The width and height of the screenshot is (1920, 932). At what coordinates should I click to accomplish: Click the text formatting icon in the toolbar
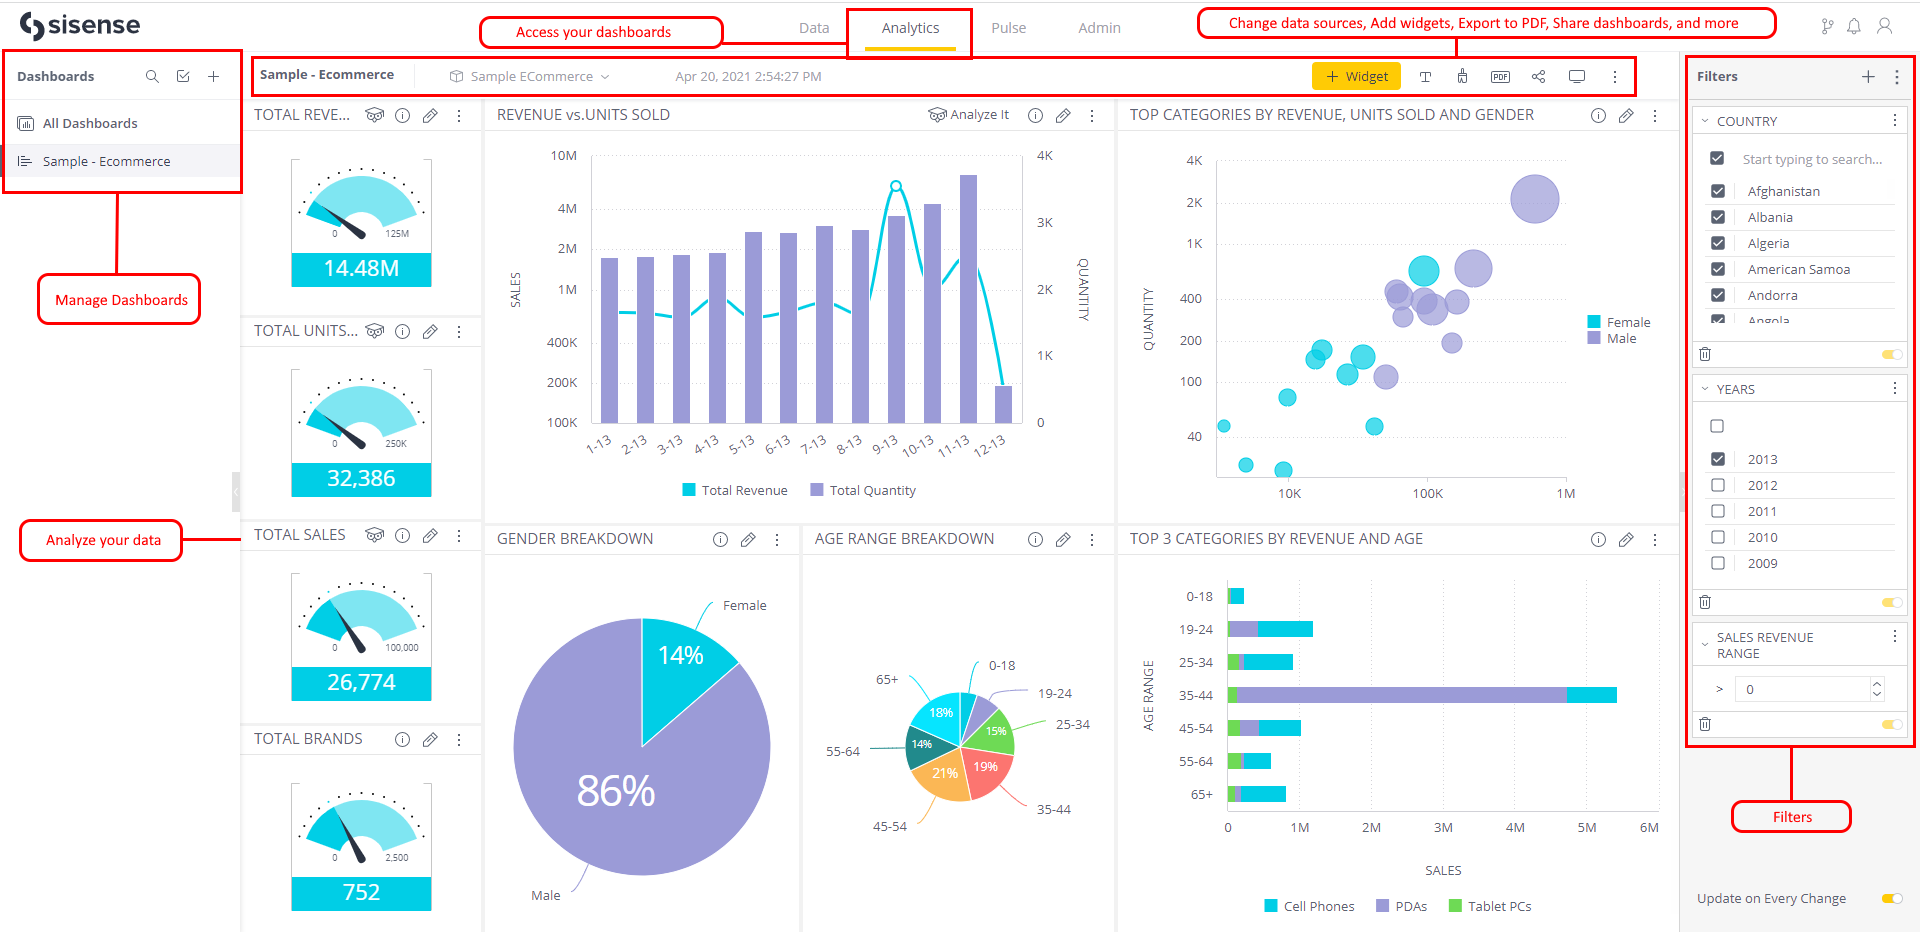1425,76
